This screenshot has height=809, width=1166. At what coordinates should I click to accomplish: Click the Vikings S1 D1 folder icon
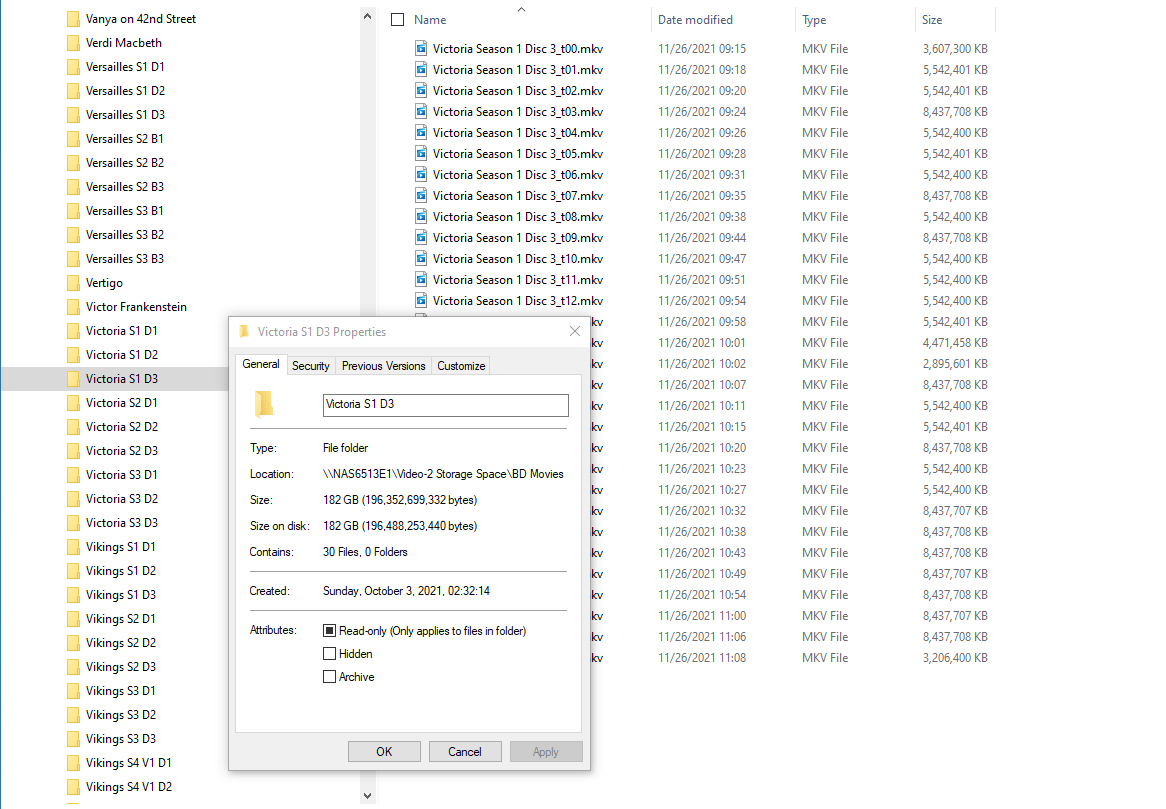[x=73, y=547]
